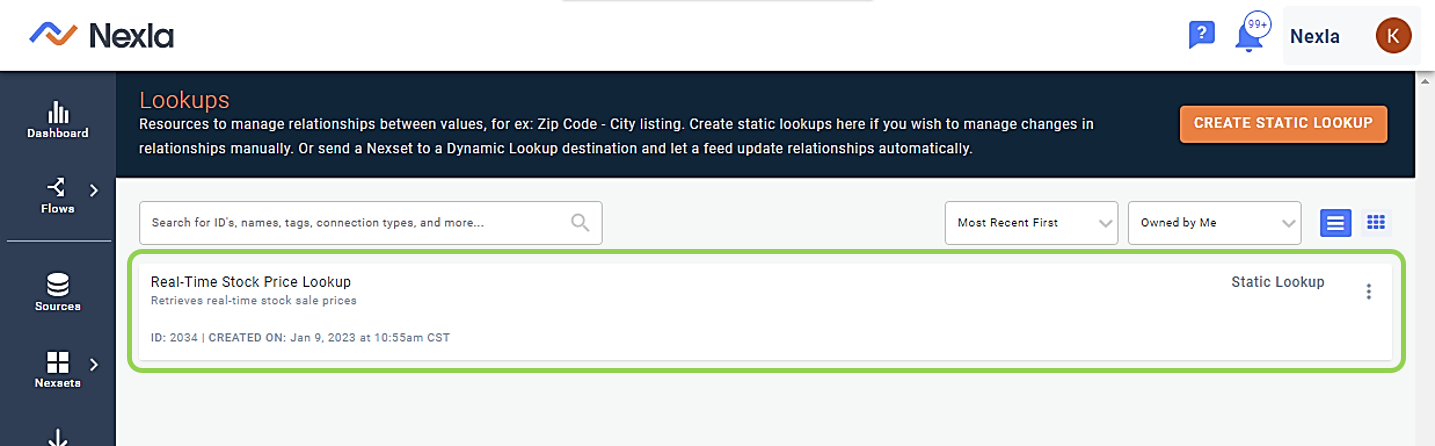Open notifications bell with 99+ badge
Viewport: 1435px width, 446px height.
(1251, 33)
